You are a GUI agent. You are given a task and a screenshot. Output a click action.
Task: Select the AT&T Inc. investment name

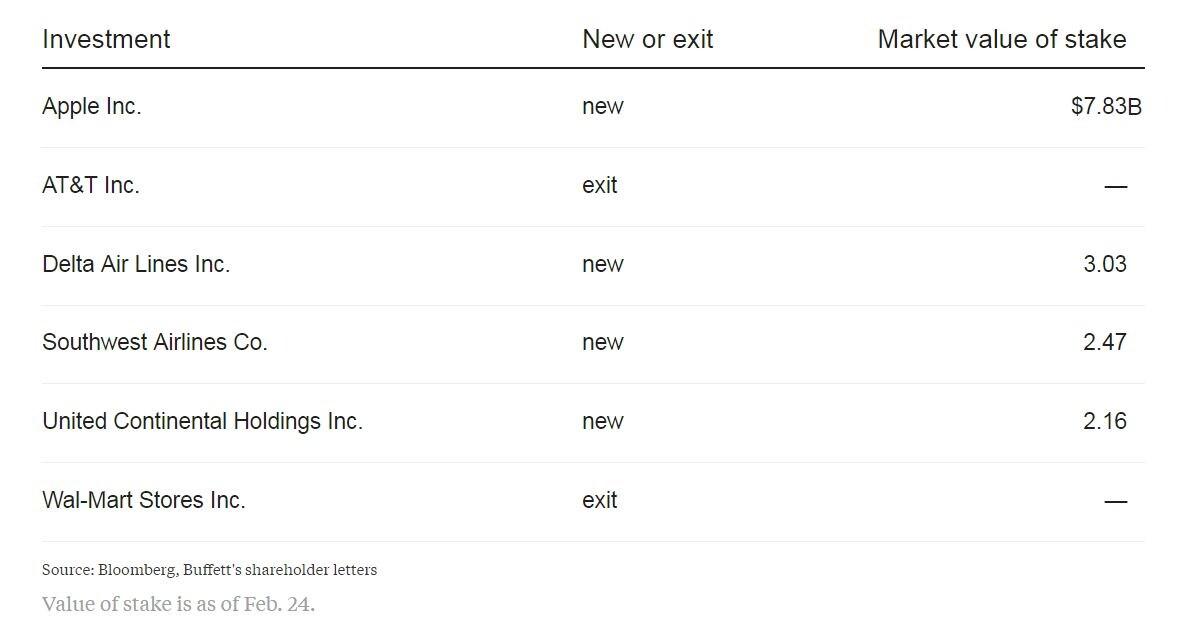pos(91,185)
